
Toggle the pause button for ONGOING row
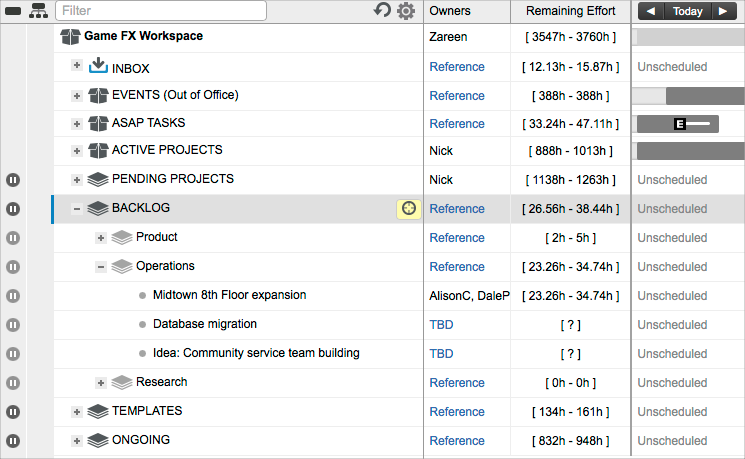pos(13,440)
